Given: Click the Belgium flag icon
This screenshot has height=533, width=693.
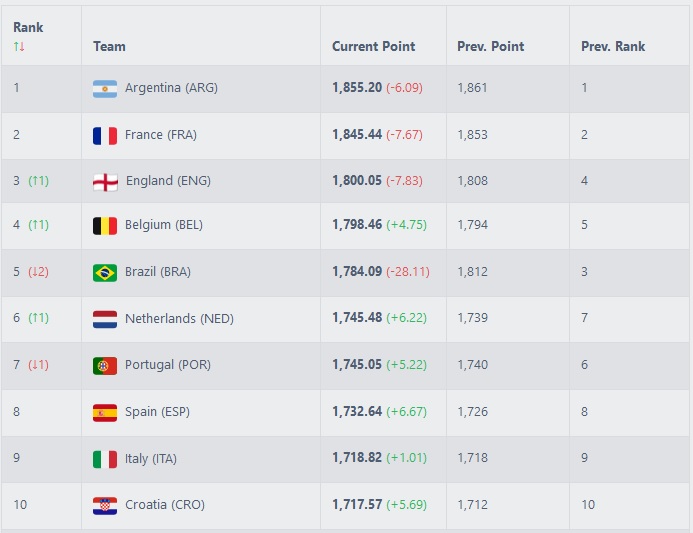Looking at the screenshot, I should [x=105, y=226].
